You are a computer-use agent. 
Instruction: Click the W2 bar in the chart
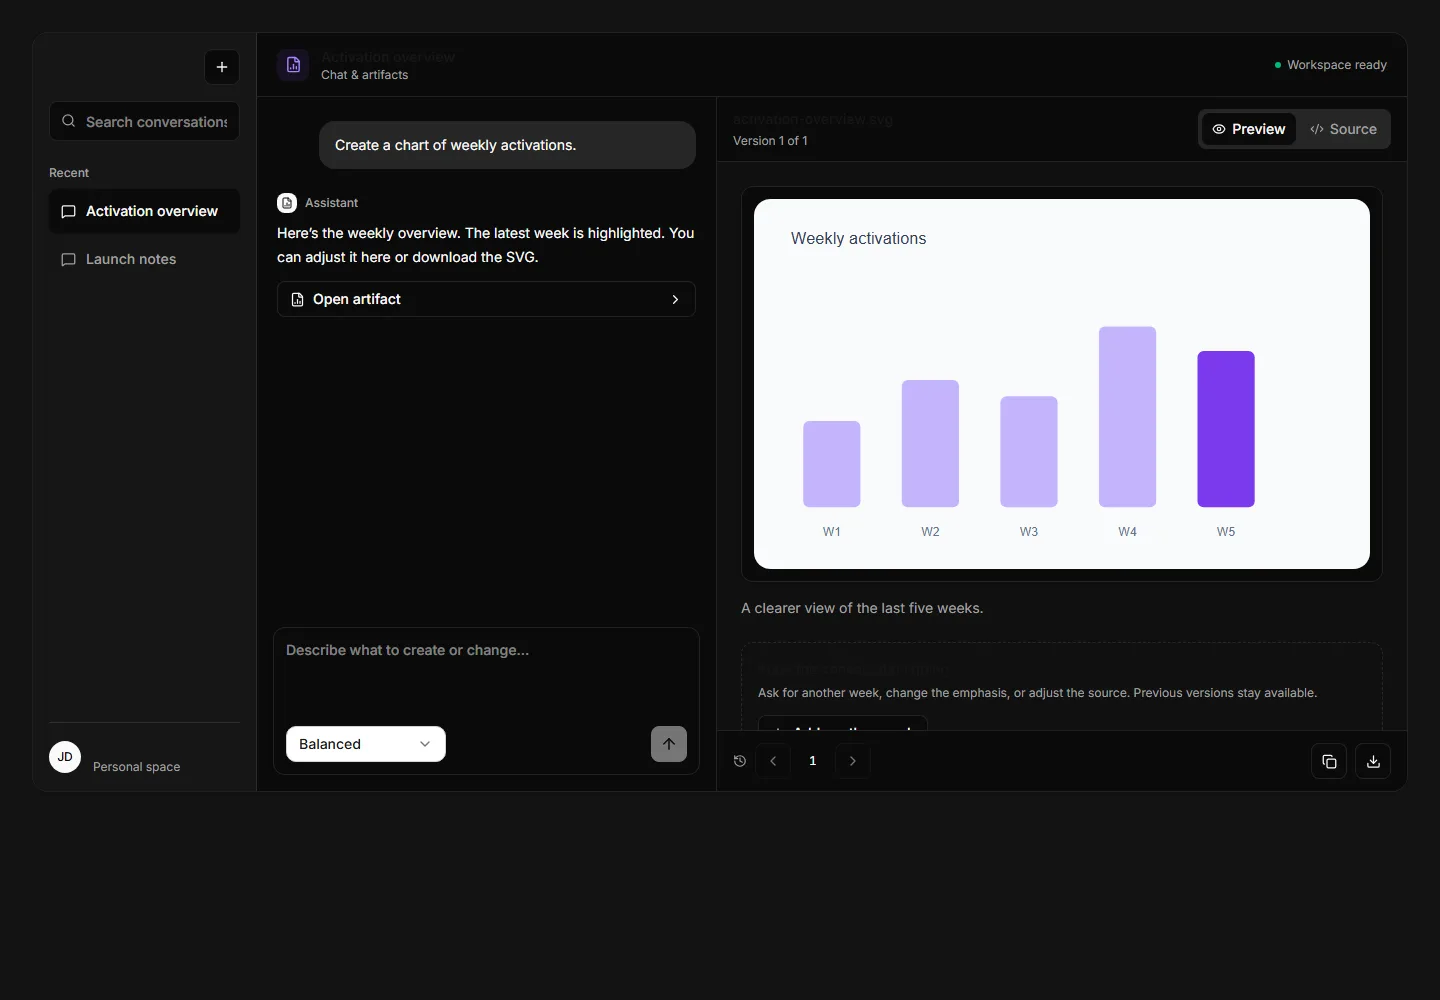pos(930,444)
